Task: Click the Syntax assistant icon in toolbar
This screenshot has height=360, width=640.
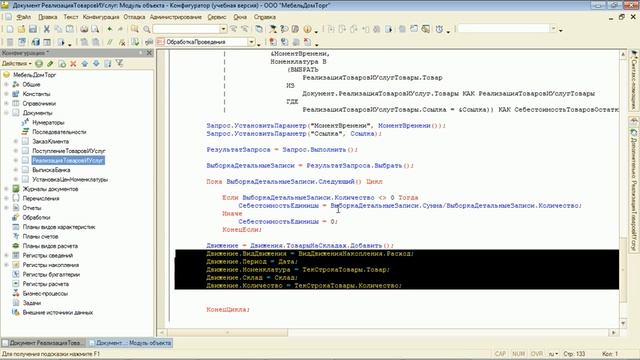Action: click(x=272, y=29)
